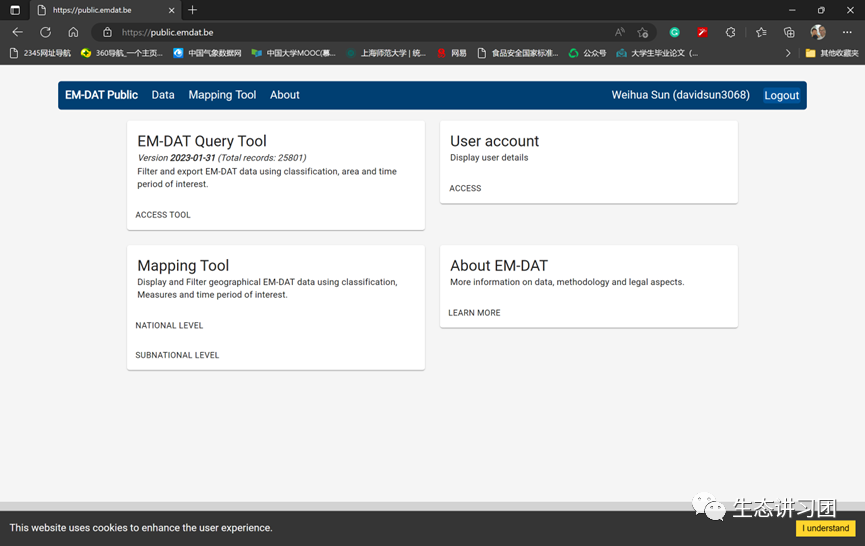Go back using the browser back arrow
Screen dimensions: 865x546
coord(18,32)
